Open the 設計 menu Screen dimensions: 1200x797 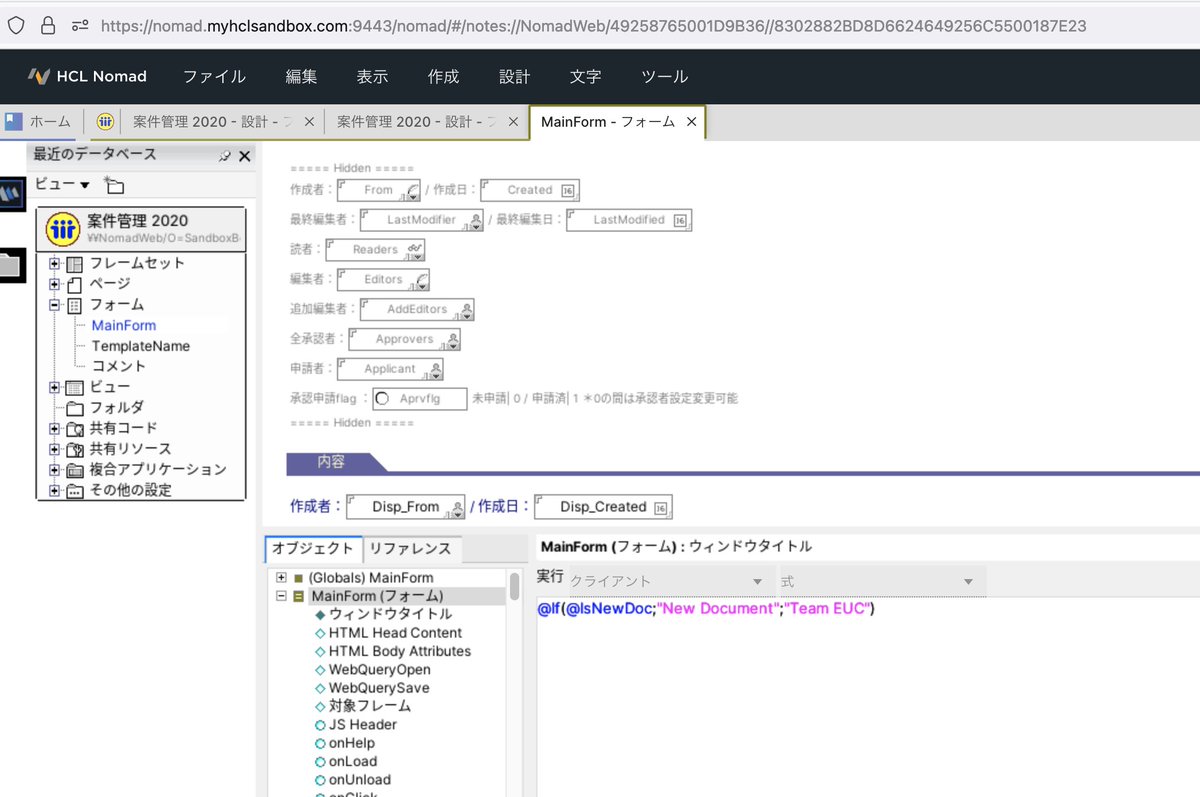514,76
